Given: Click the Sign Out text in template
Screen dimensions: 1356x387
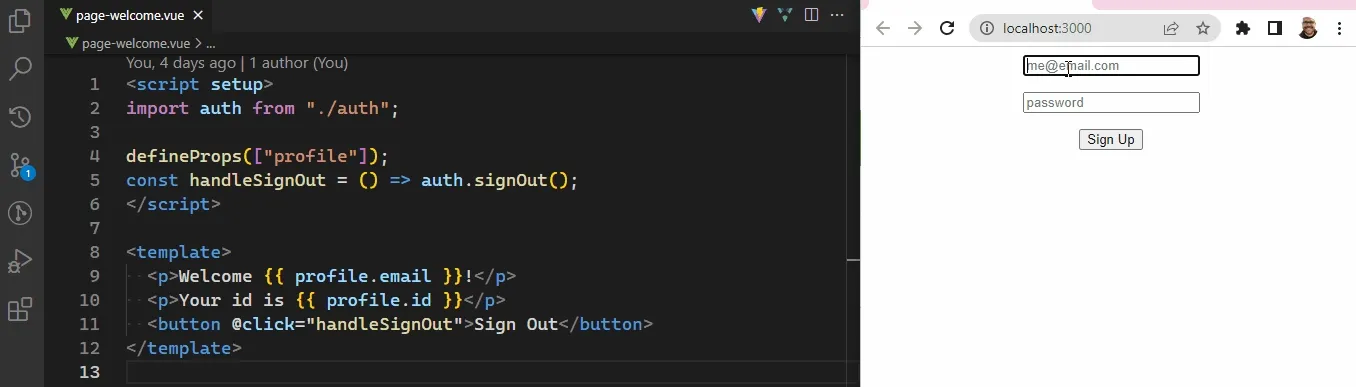Looking at the screenshot, I should point(516,324).
